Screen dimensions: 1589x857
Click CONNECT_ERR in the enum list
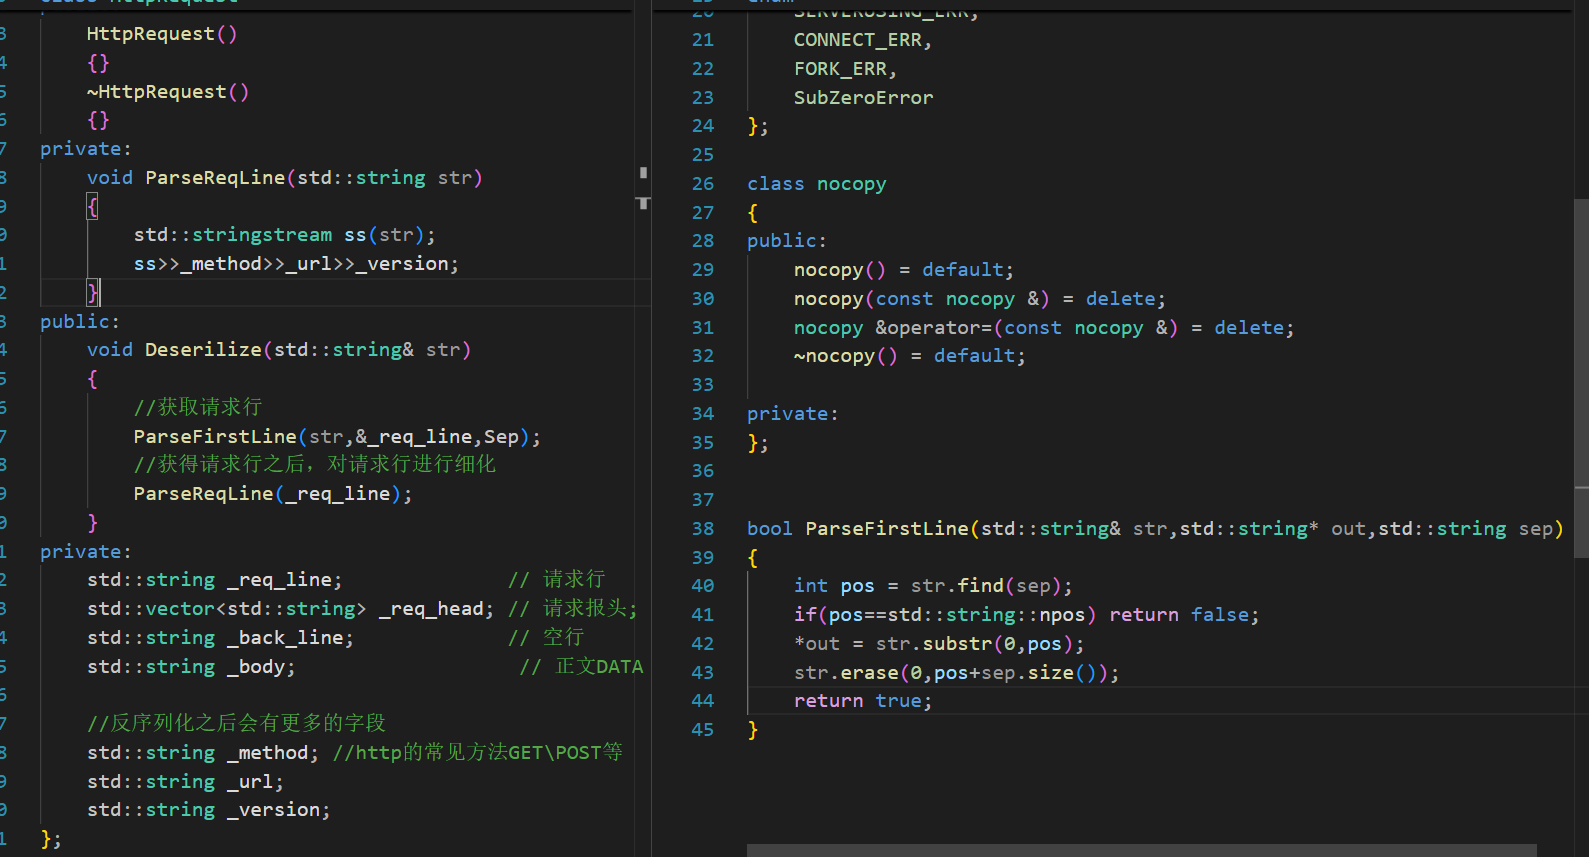tap(857, 40)
